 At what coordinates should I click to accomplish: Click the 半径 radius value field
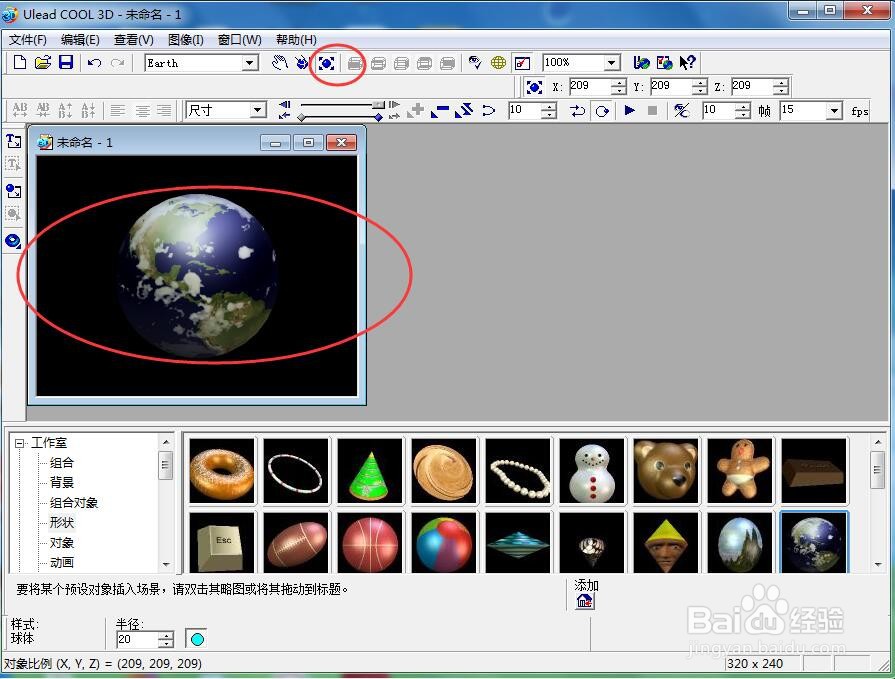(x=136, y=640)
